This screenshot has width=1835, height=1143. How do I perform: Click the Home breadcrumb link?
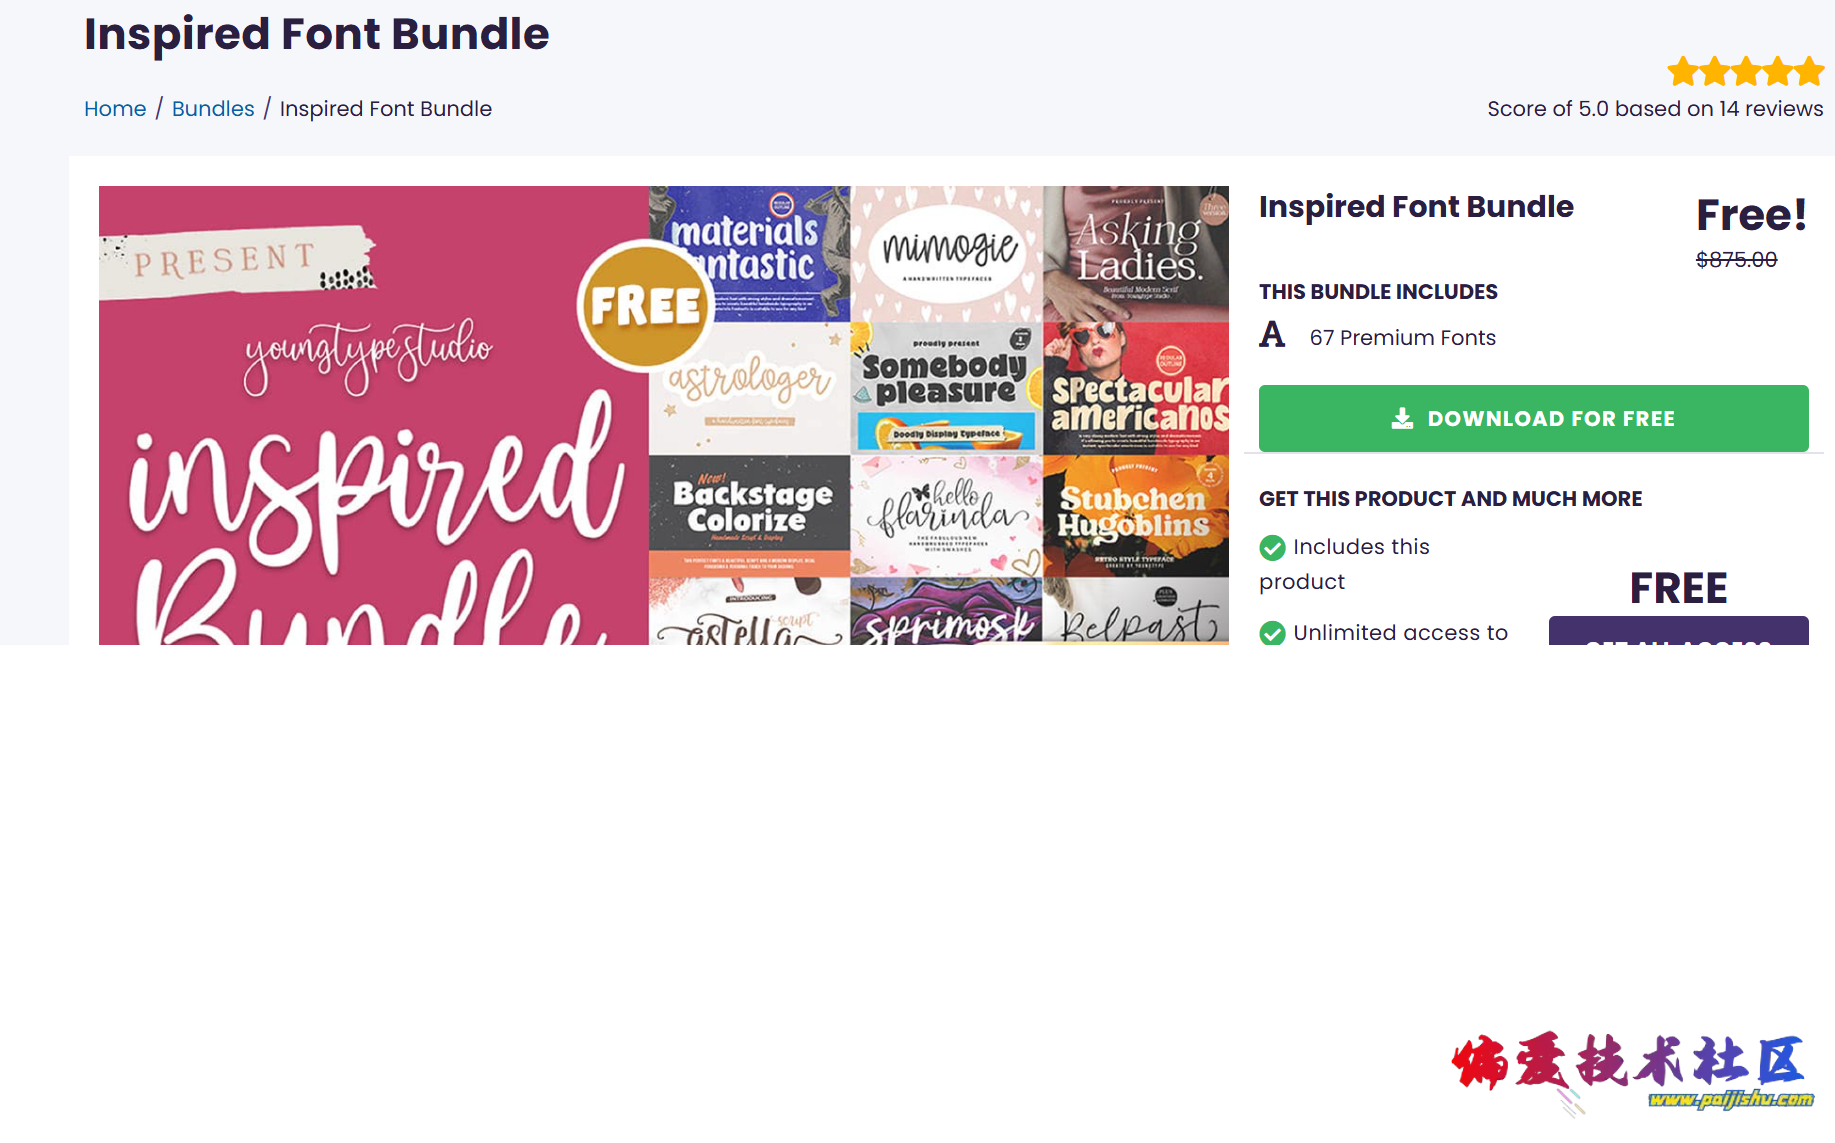tap(115, 109)
